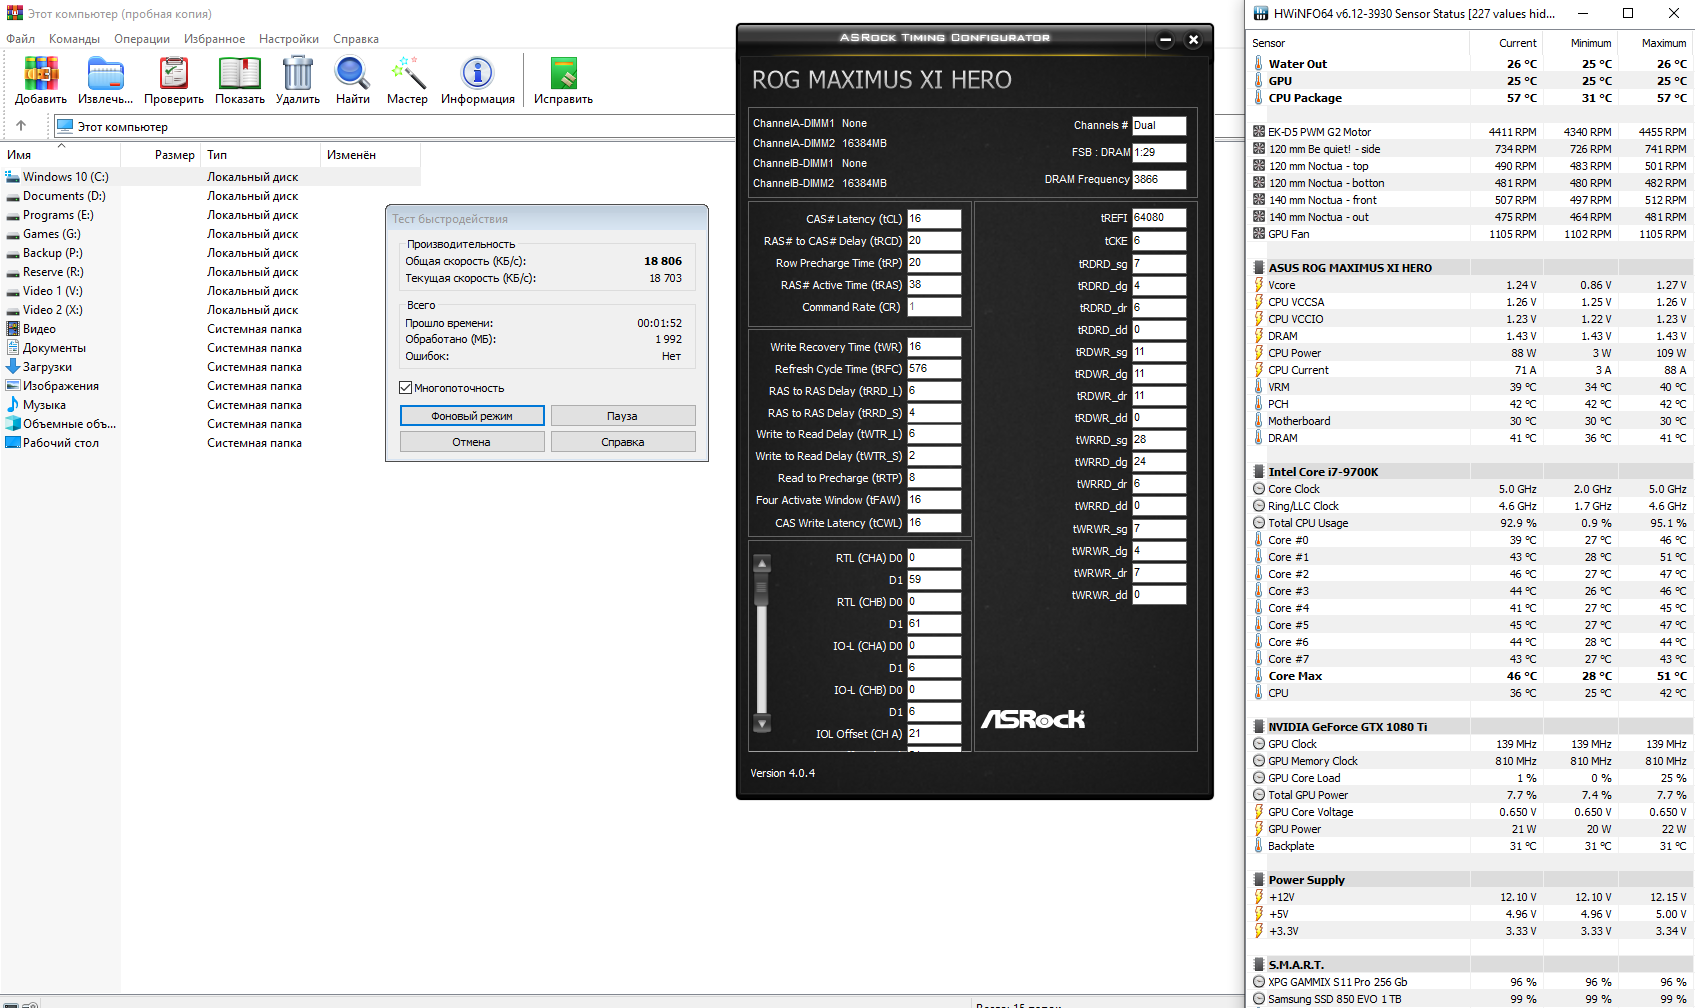This screenshot has width=1695, height=1008.
Task: Click the Этот компьютер icon in the address bar
Action: (x=65, y=127)
